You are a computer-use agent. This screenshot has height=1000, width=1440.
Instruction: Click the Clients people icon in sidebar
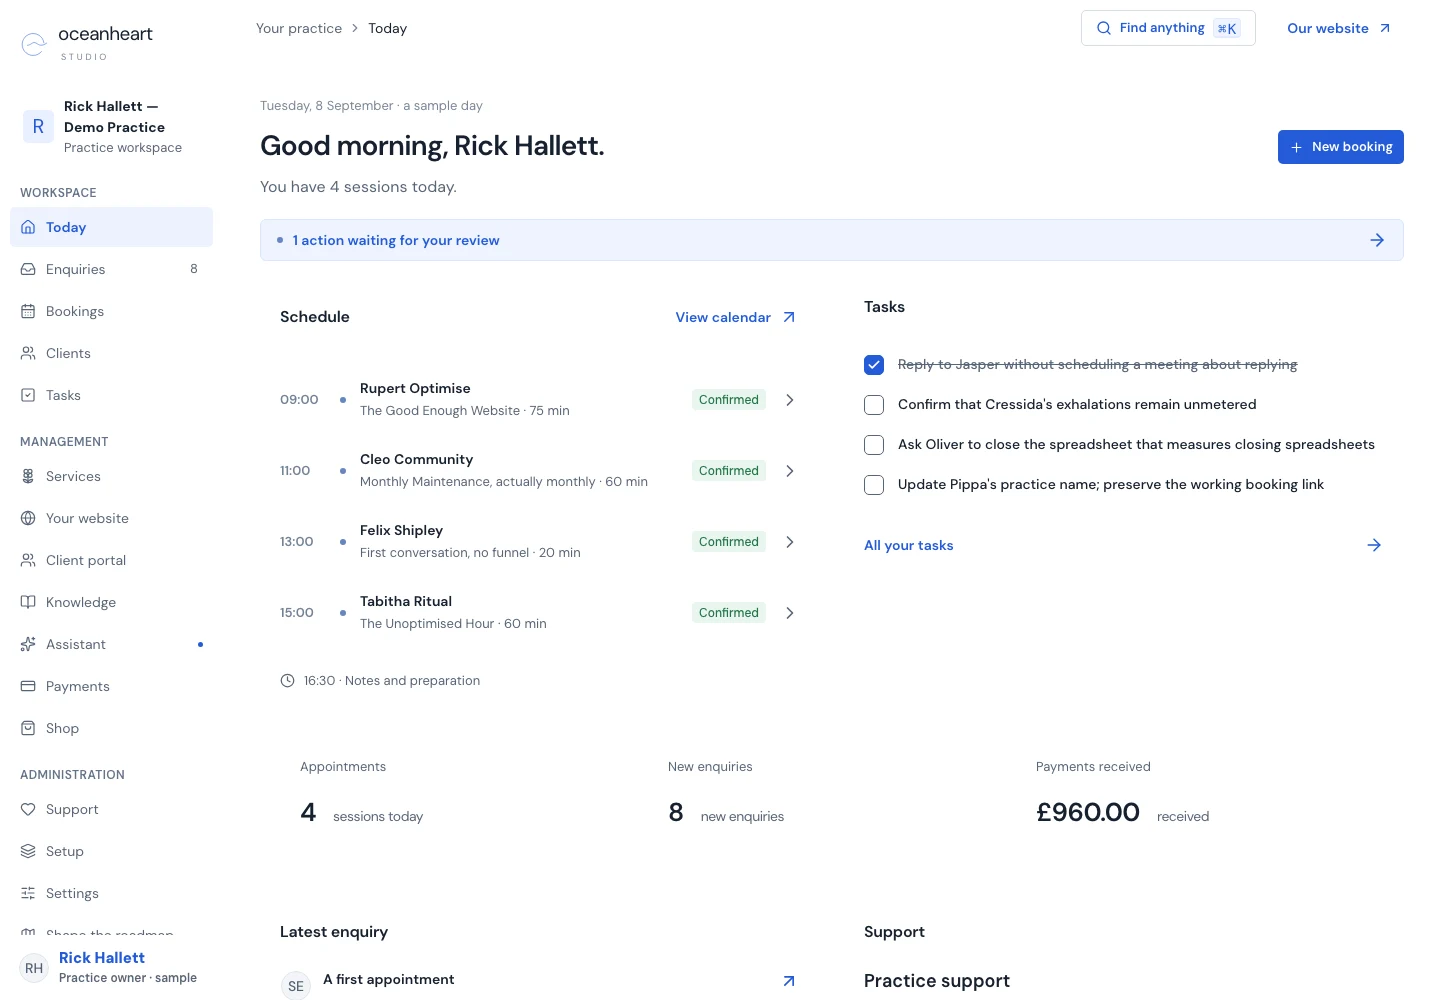pos(28,353)
